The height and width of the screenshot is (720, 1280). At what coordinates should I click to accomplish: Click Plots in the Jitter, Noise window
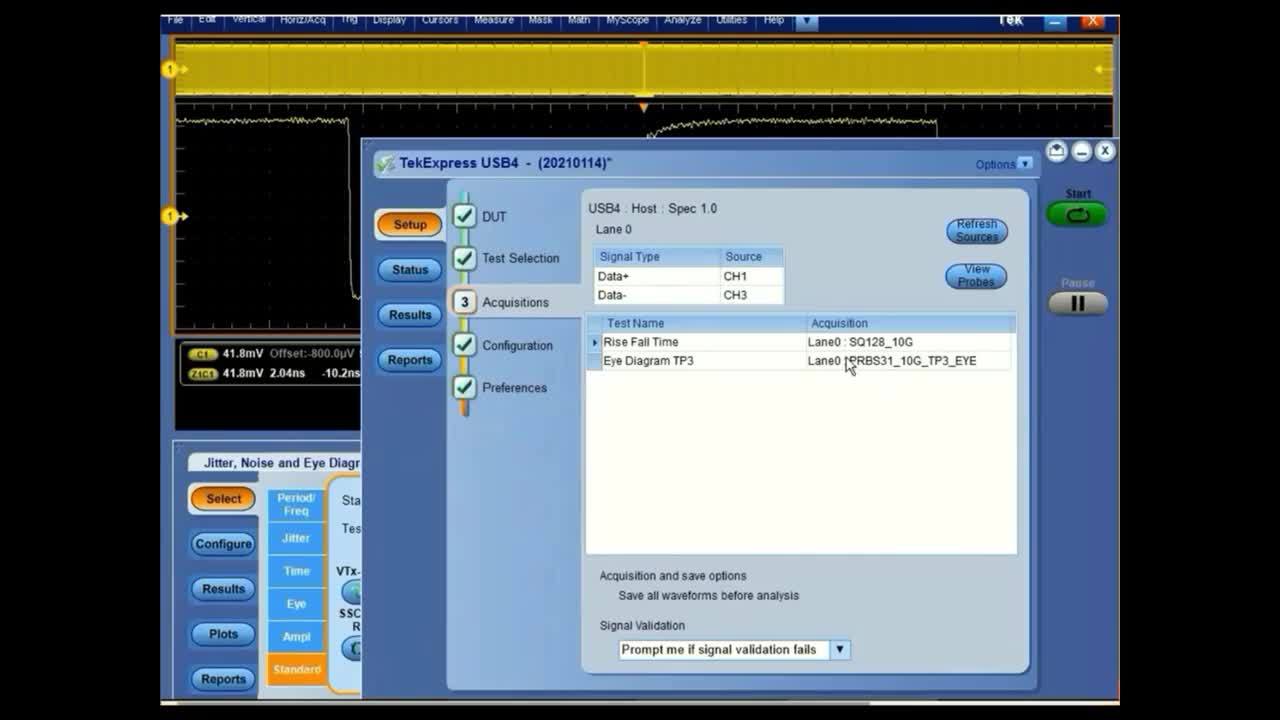[223, 634]
